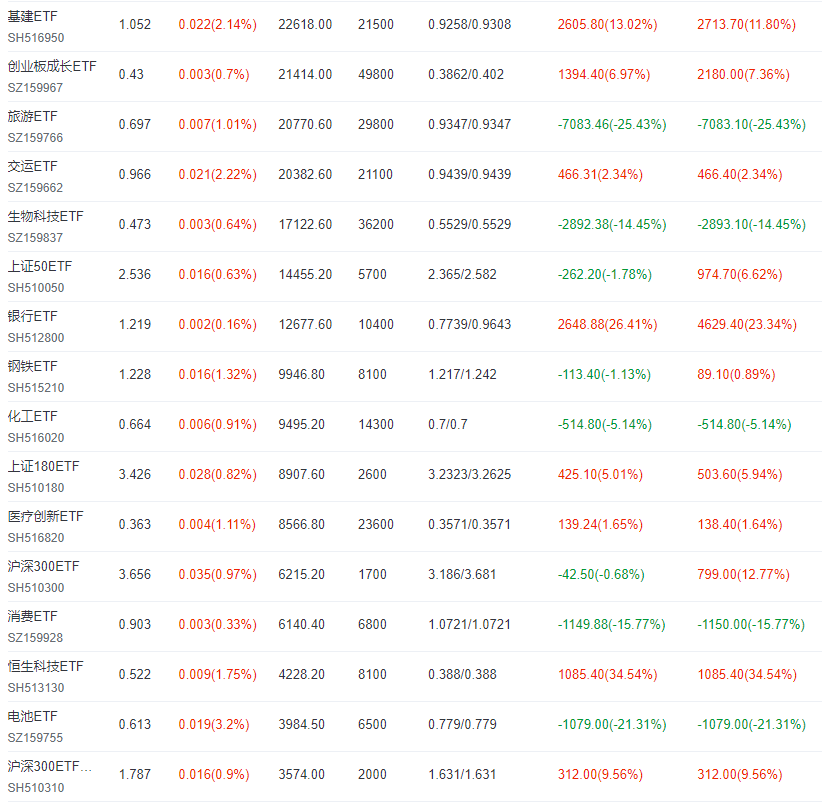The height and width of the screenshot is (804, 822).
Task: Click the profit value 2648.88(26.41%)
Action: click(x=608, y=324)
